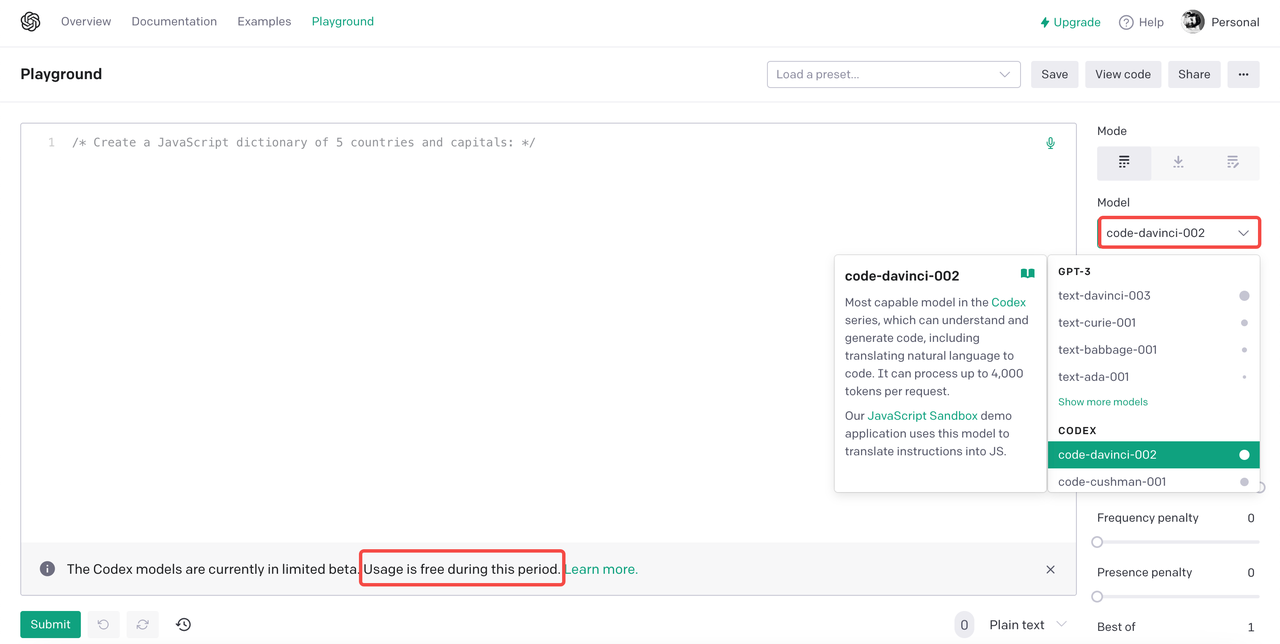Click the Upgrade lightning bolt icon
1280x644 pixels.
[1045, 22]
